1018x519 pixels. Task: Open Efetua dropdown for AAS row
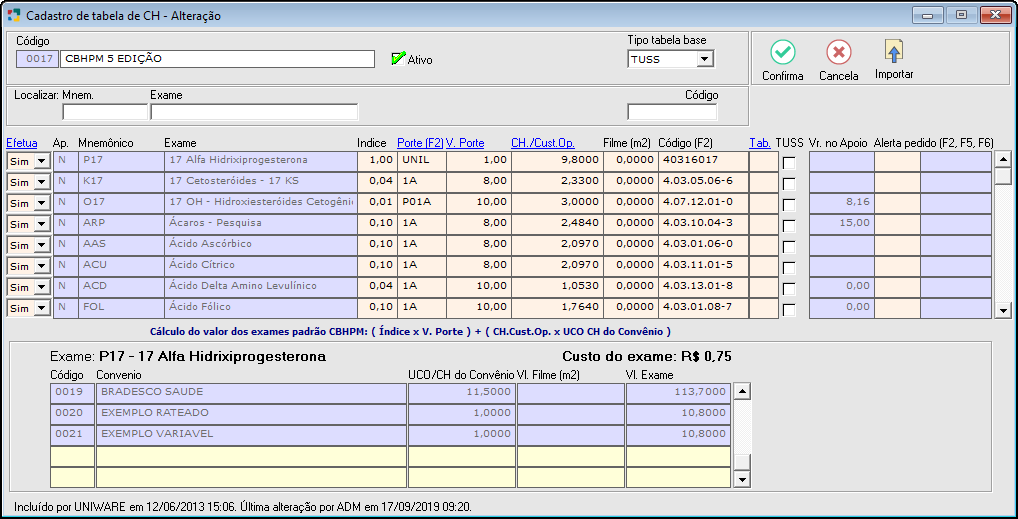pos(42,246)
